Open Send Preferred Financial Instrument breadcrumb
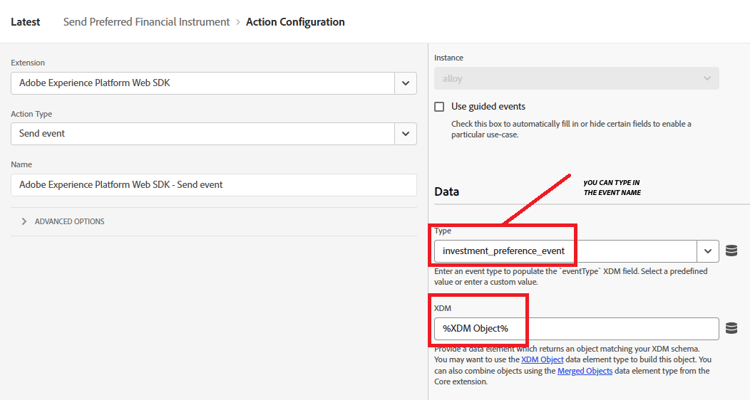This screenshot has width=750, height=400. (x=146, y=21)
